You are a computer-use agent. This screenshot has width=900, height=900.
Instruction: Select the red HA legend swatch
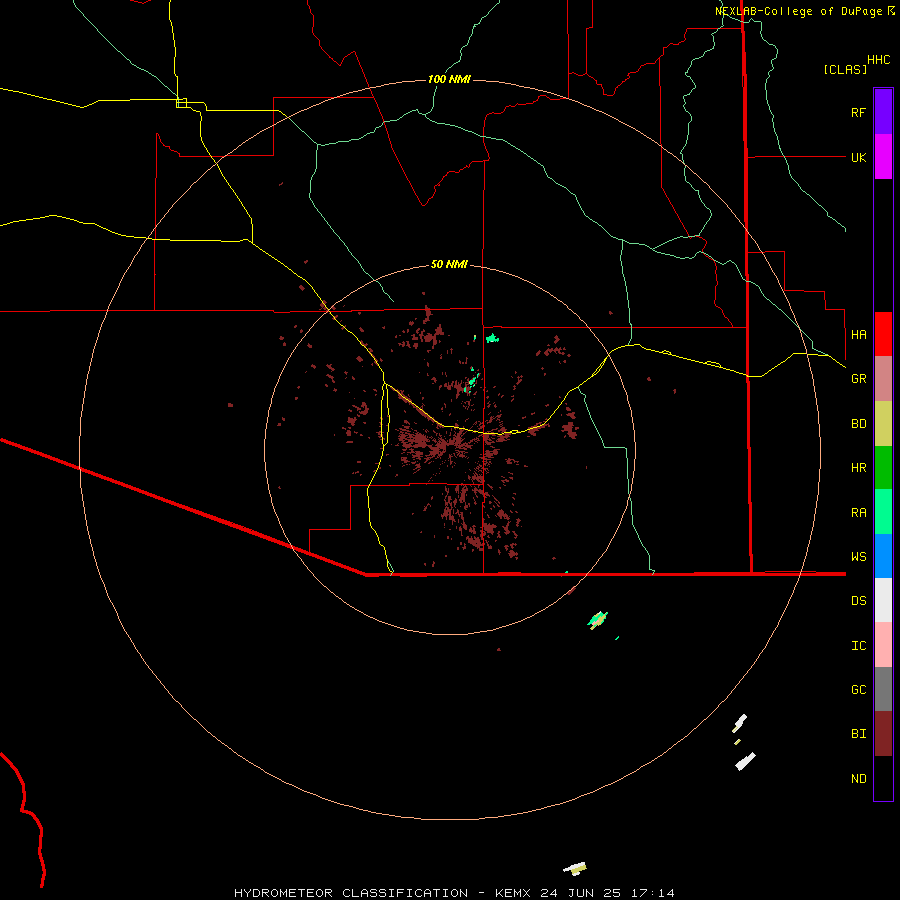(x=883, y=334)
